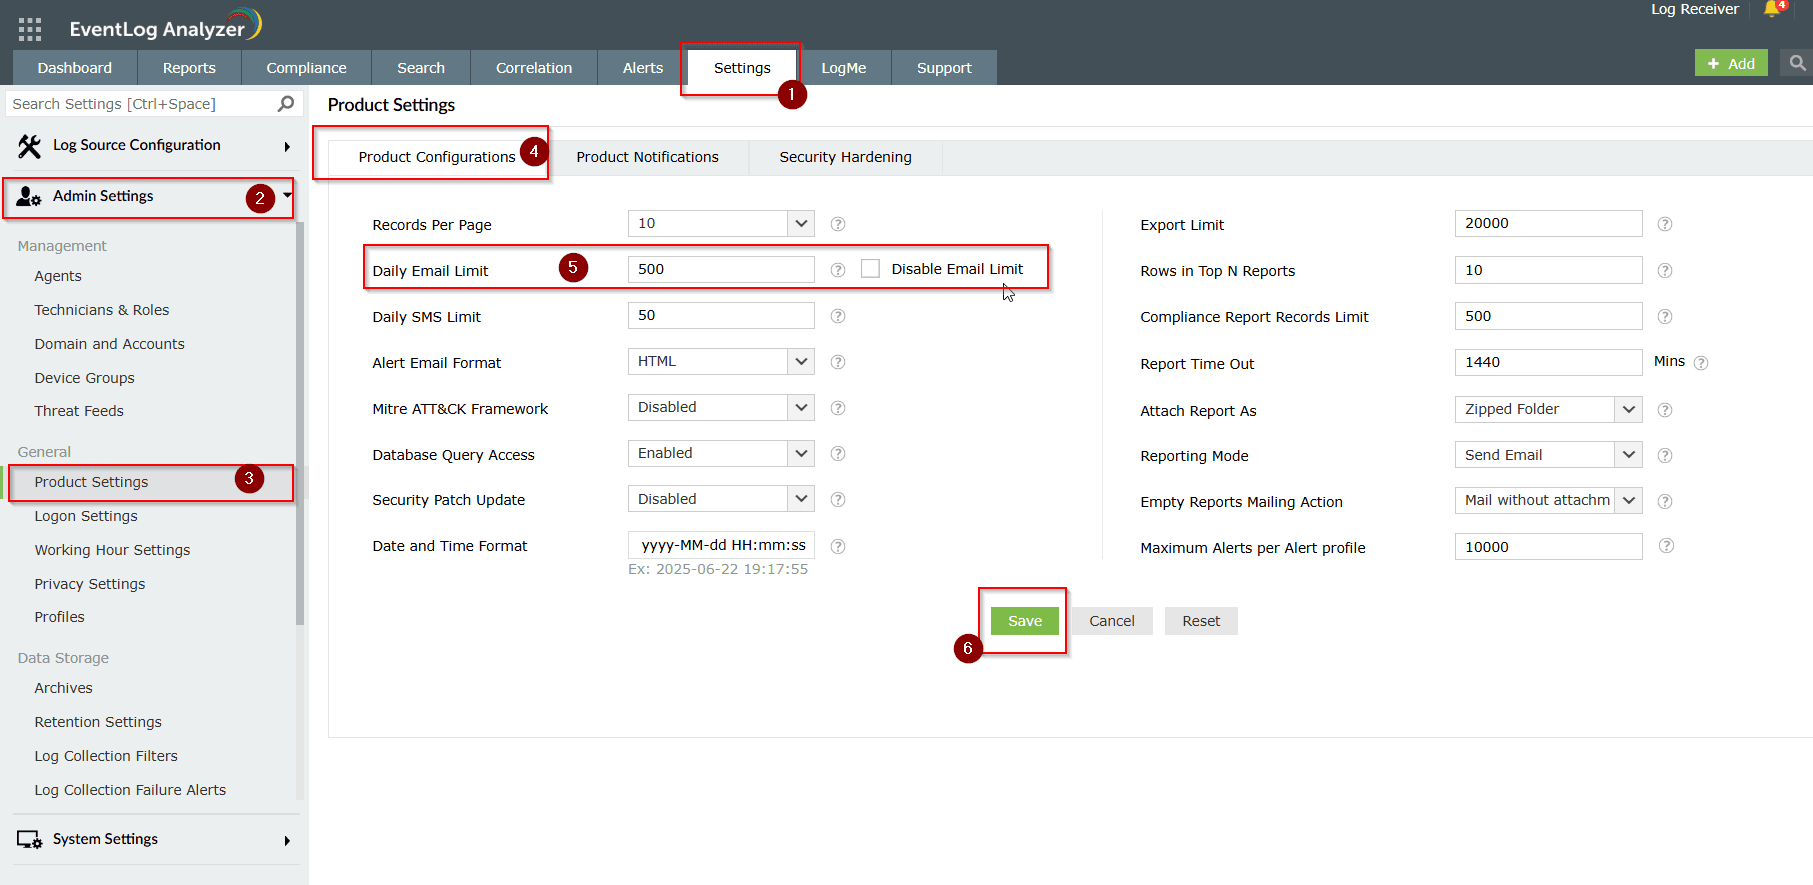Image resolution: width=1813 pixels, height=885 pixels.
Task: Open the Database Query Access dropdown
Action: (x=721, y=453)
